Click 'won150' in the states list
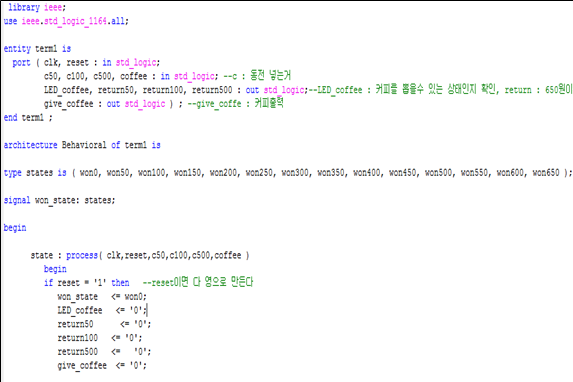The image size is (573, 382). [187, 173]
